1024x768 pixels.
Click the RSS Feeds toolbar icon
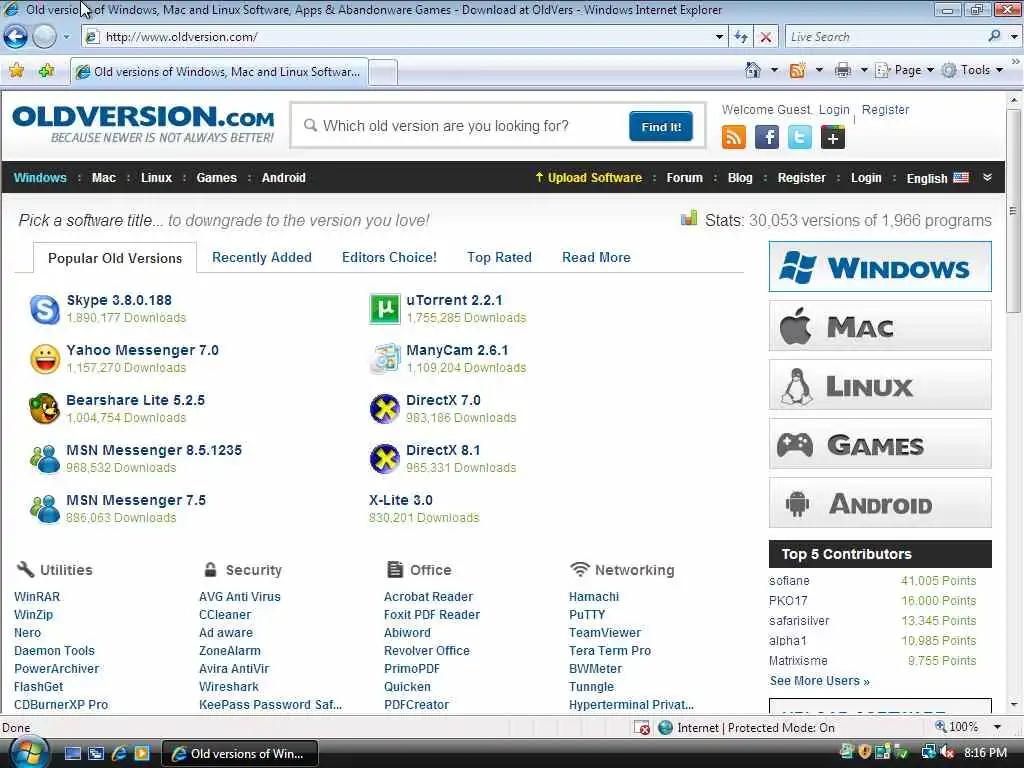(x=797, y=70)
